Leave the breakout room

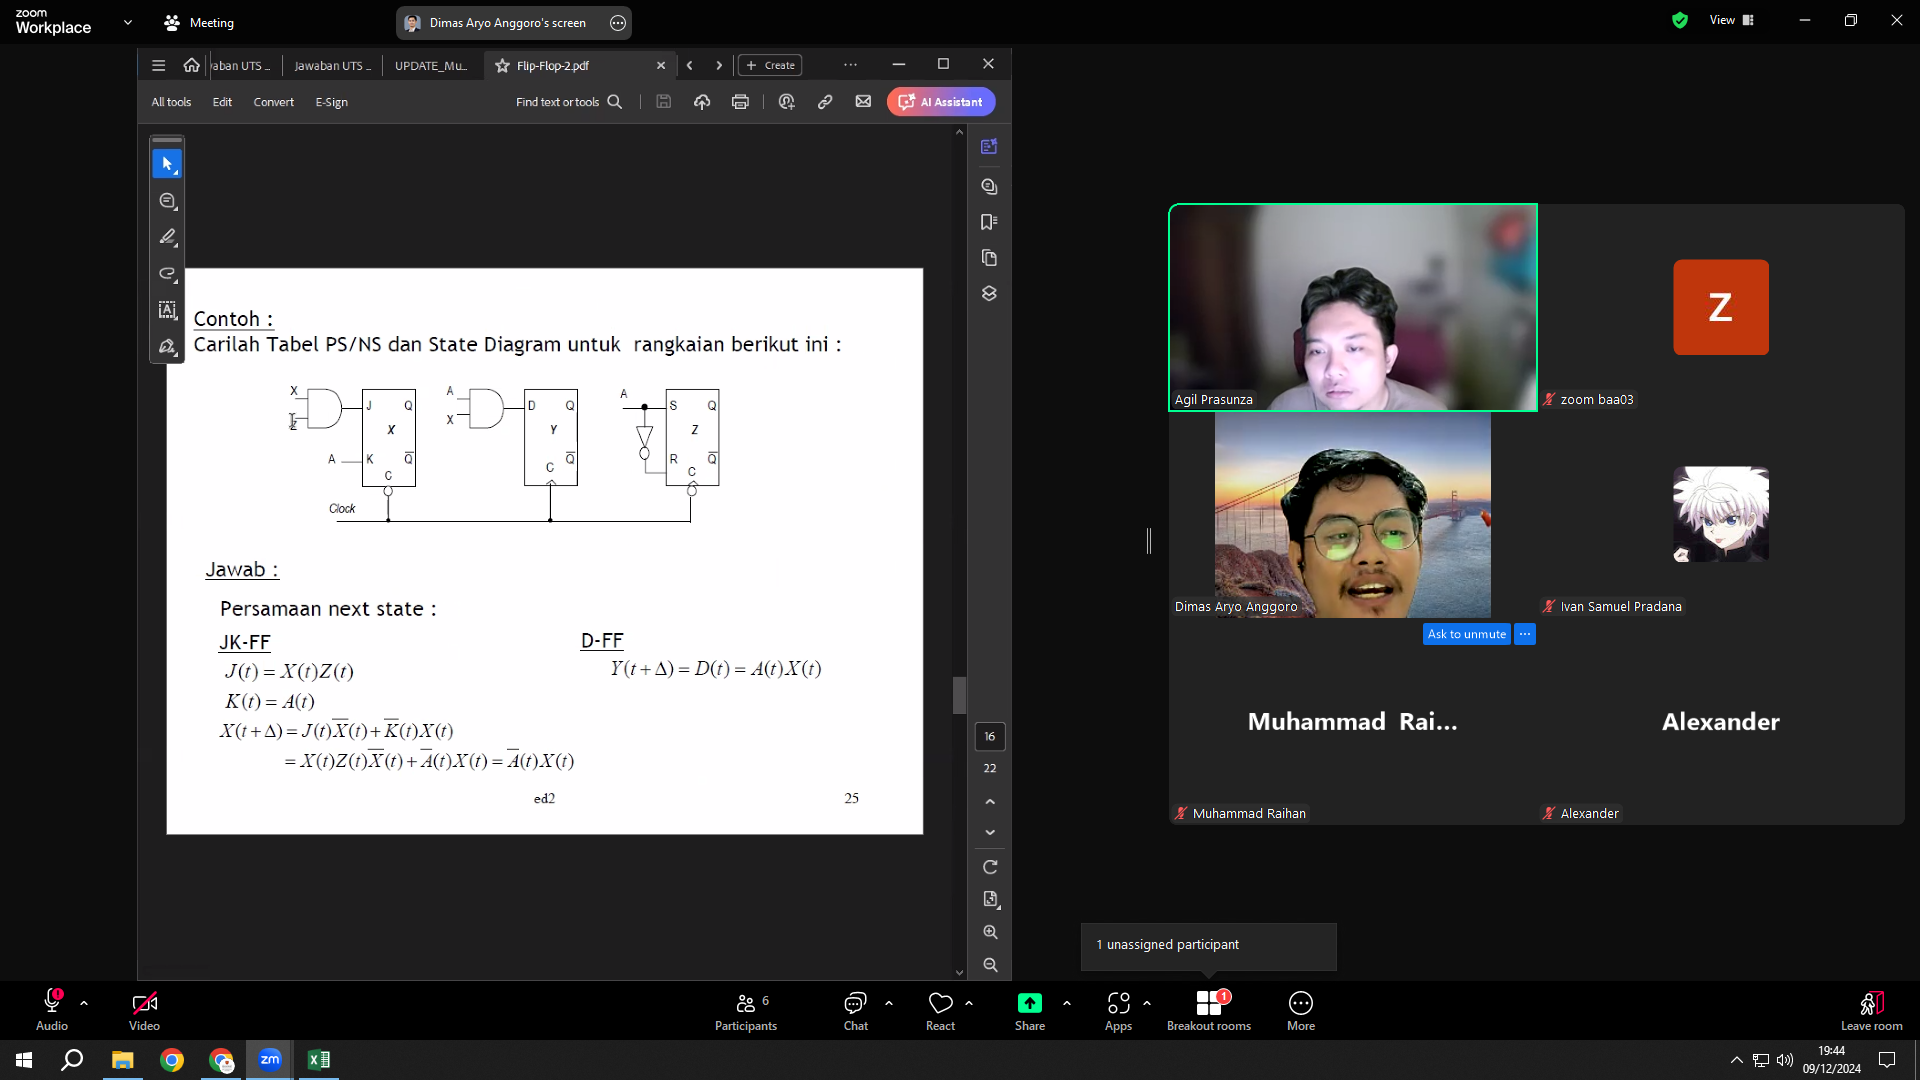pyautogui.click(x=1872, y=1011)
